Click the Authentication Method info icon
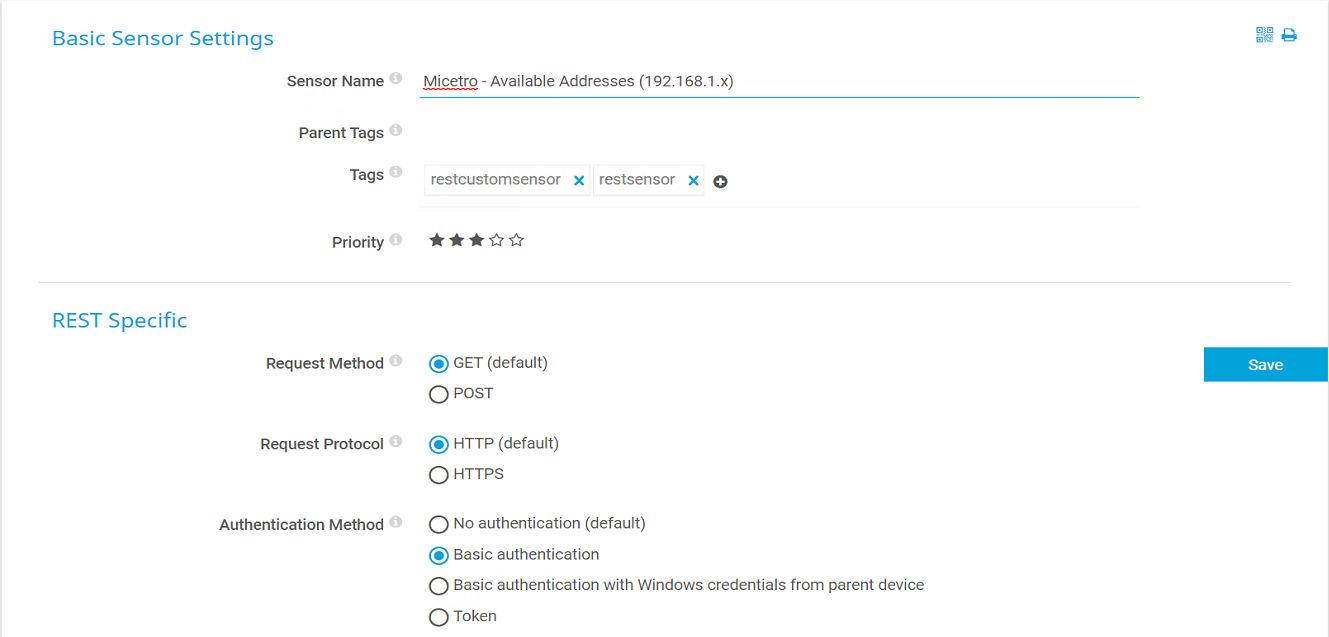The height and width of the screenshot is (637, 1329). pos(396,522)
